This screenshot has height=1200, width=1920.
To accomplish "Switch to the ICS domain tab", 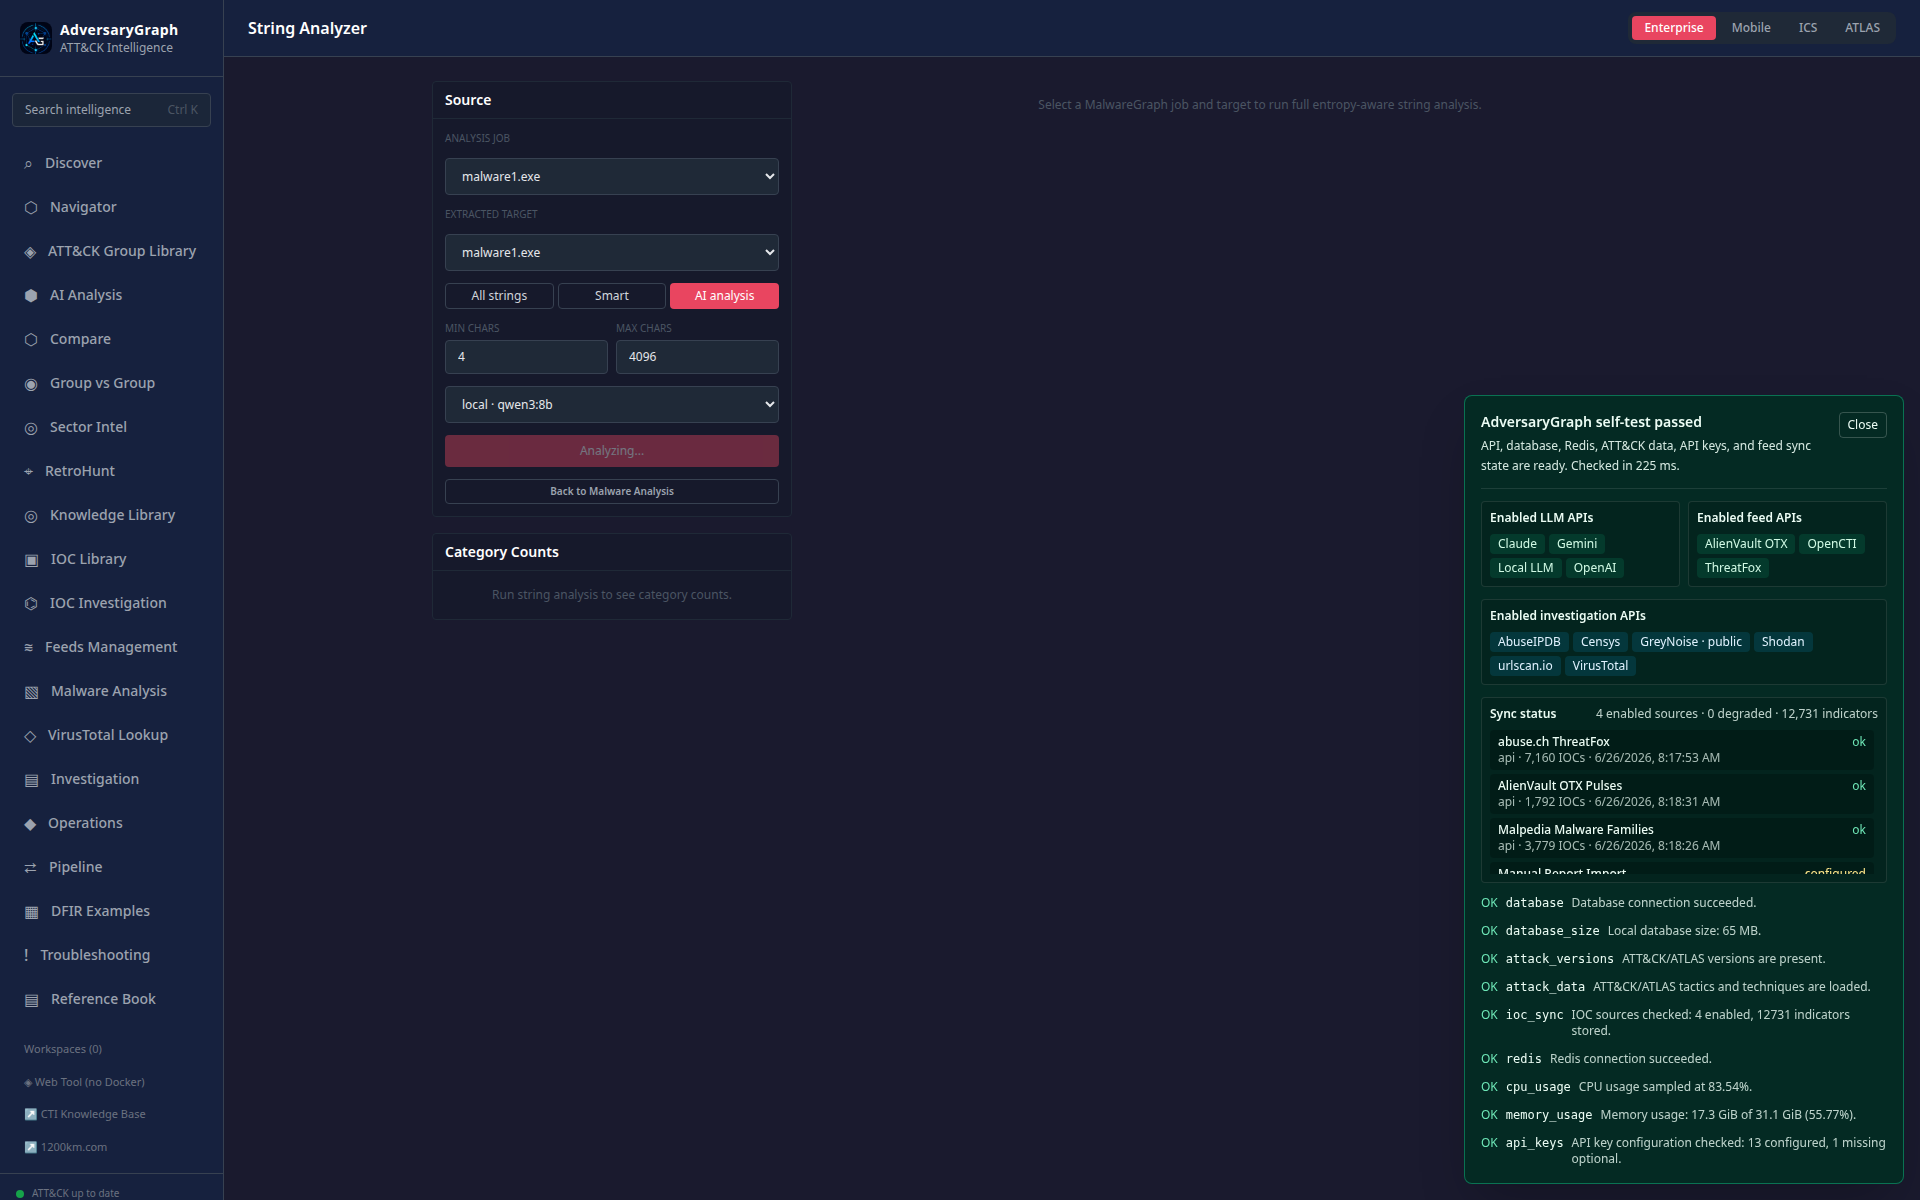I will 1808,28.
